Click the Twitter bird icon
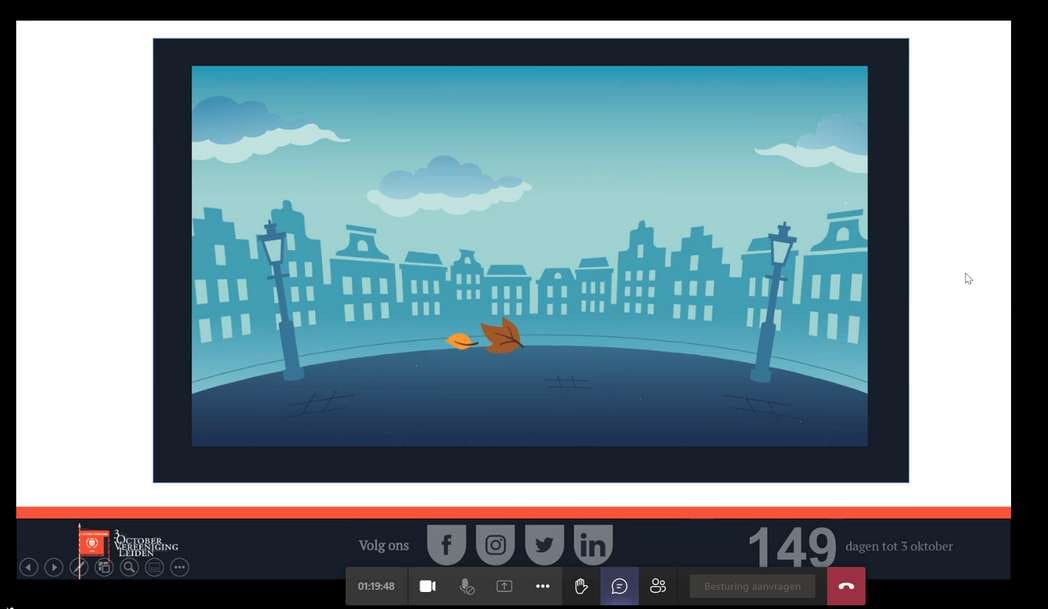The image size is (1048, 609). (x=544, y=545)
